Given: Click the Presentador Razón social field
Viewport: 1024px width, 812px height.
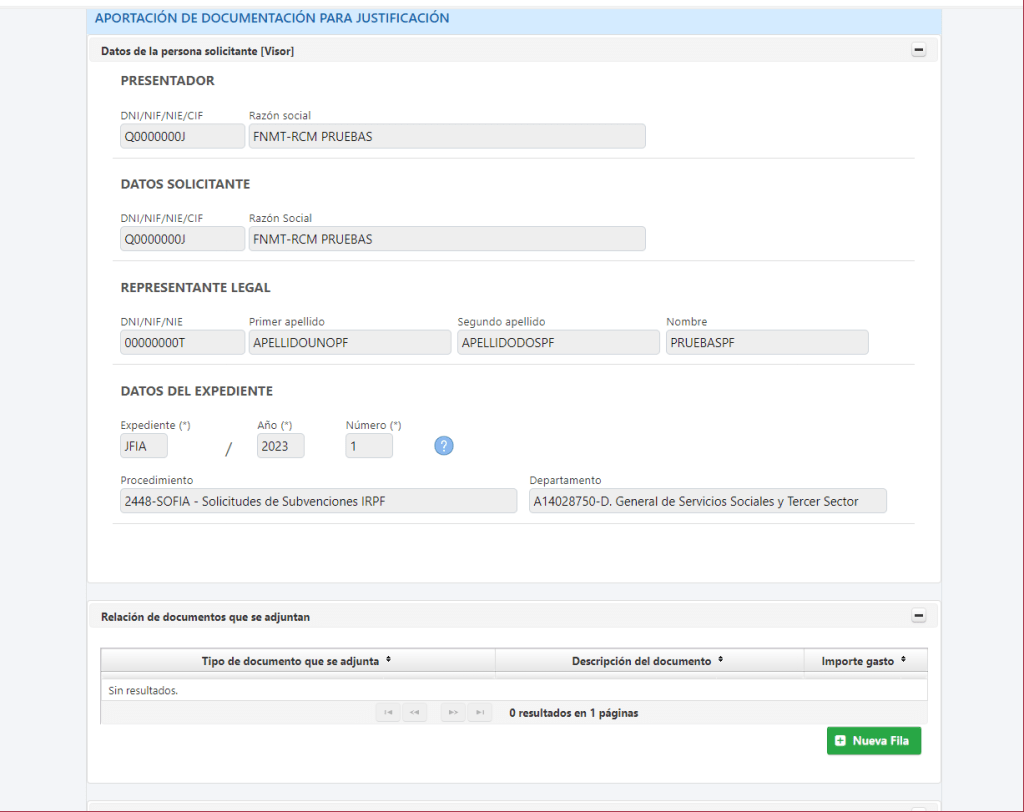Looking at the screenshot, I should point(447,137).
